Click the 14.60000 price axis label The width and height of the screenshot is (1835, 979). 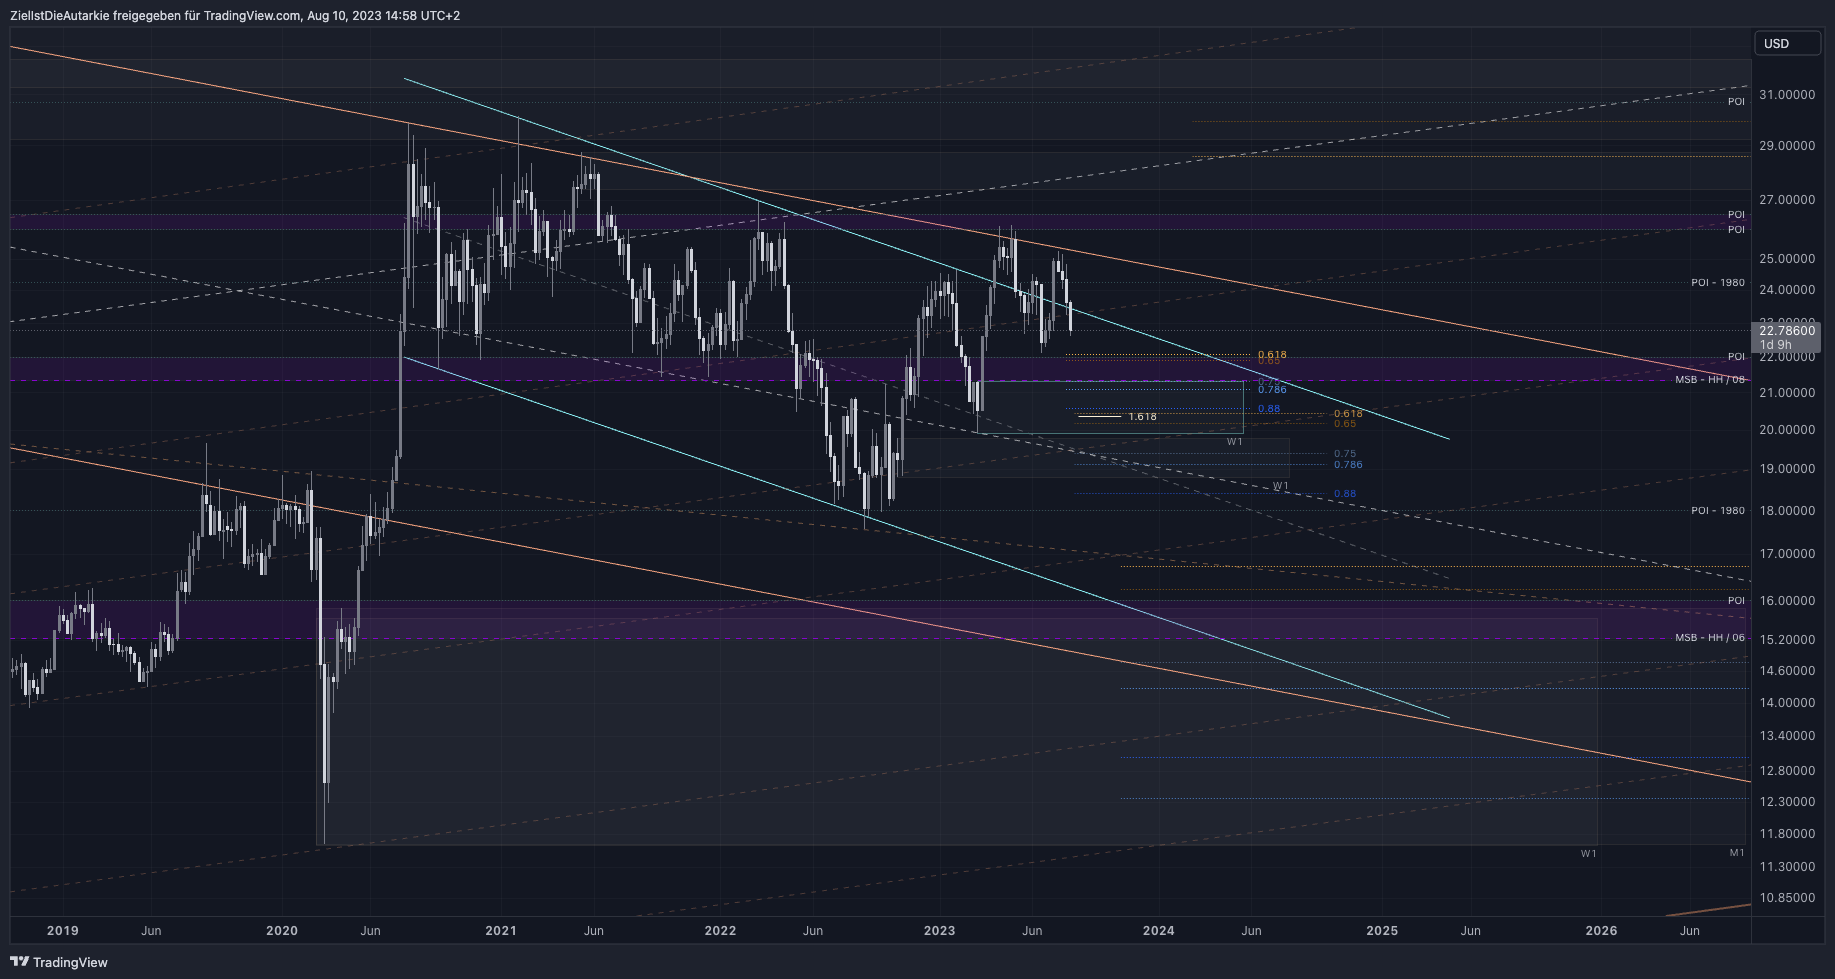coord(1787,671)
